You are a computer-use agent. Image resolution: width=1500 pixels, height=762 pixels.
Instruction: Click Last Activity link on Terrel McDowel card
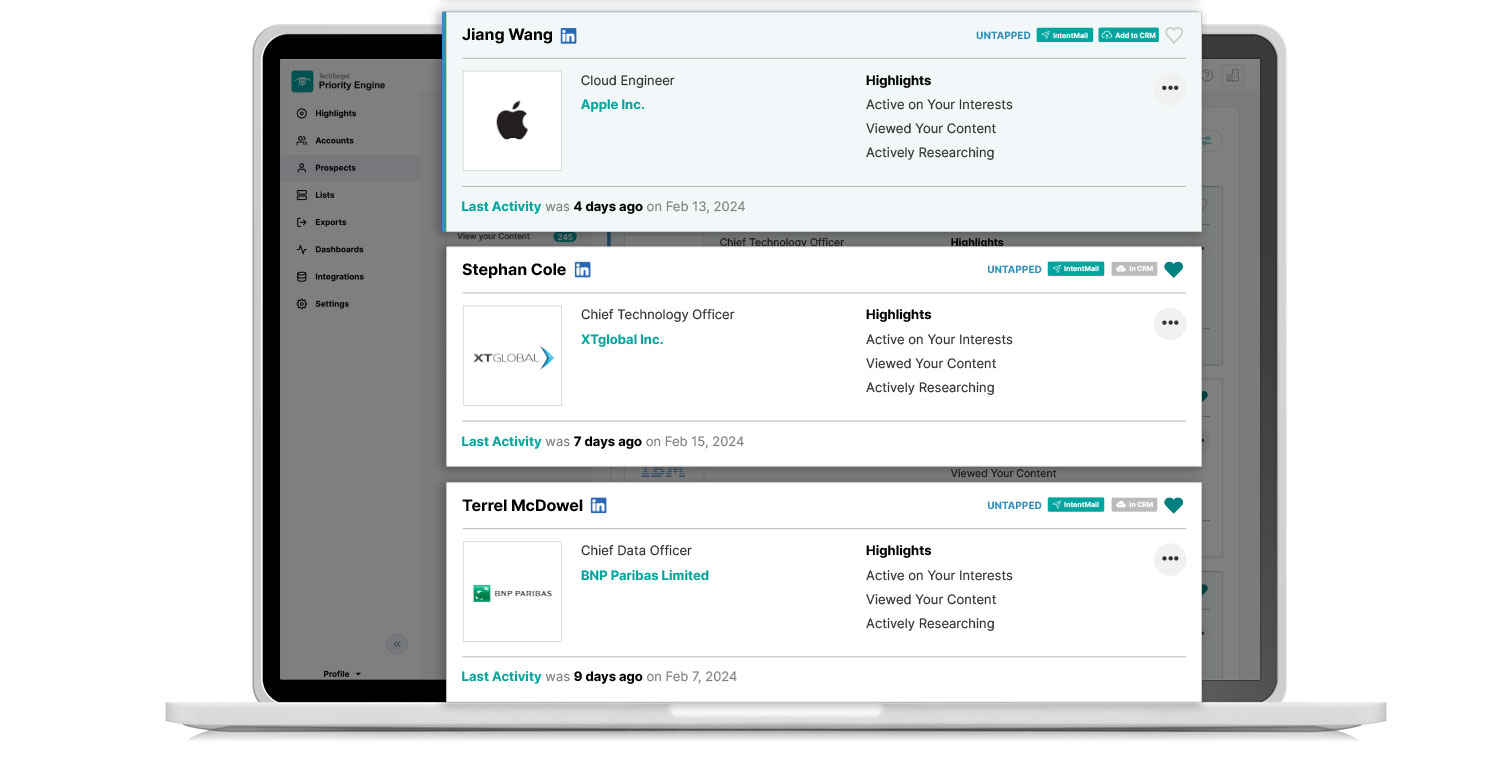[x=501, y=677]
